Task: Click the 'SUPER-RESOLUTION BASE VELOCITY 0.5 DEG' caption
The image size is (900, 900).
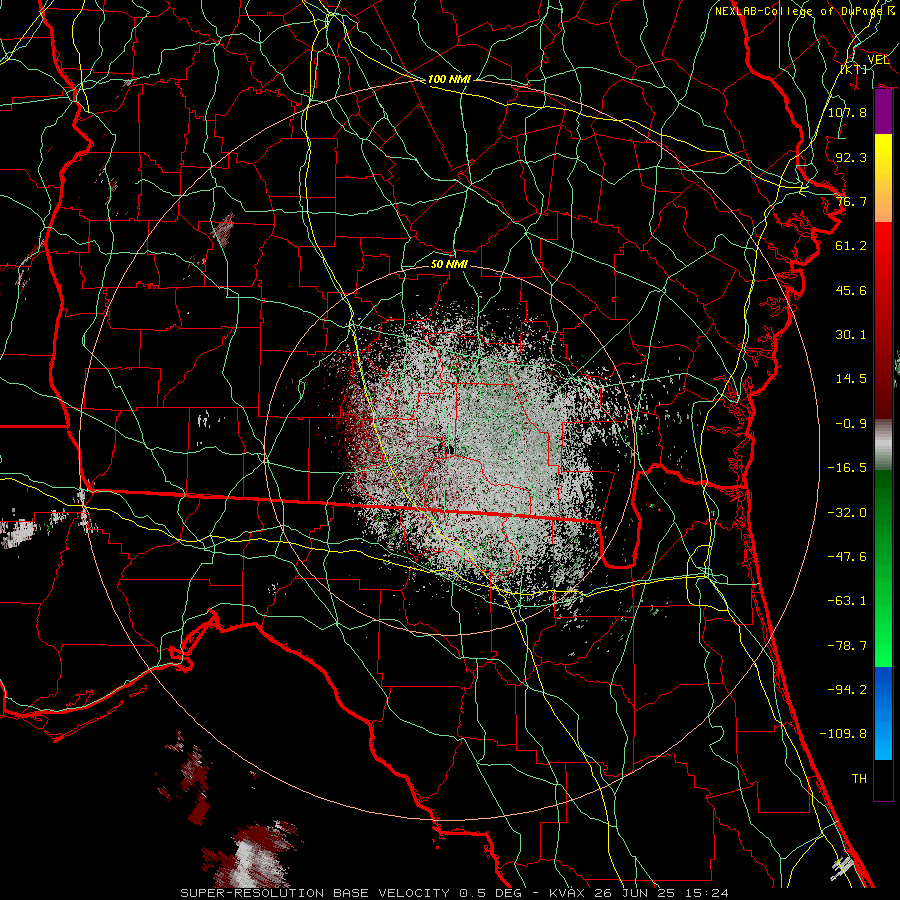Action: [x=355, y=893]
